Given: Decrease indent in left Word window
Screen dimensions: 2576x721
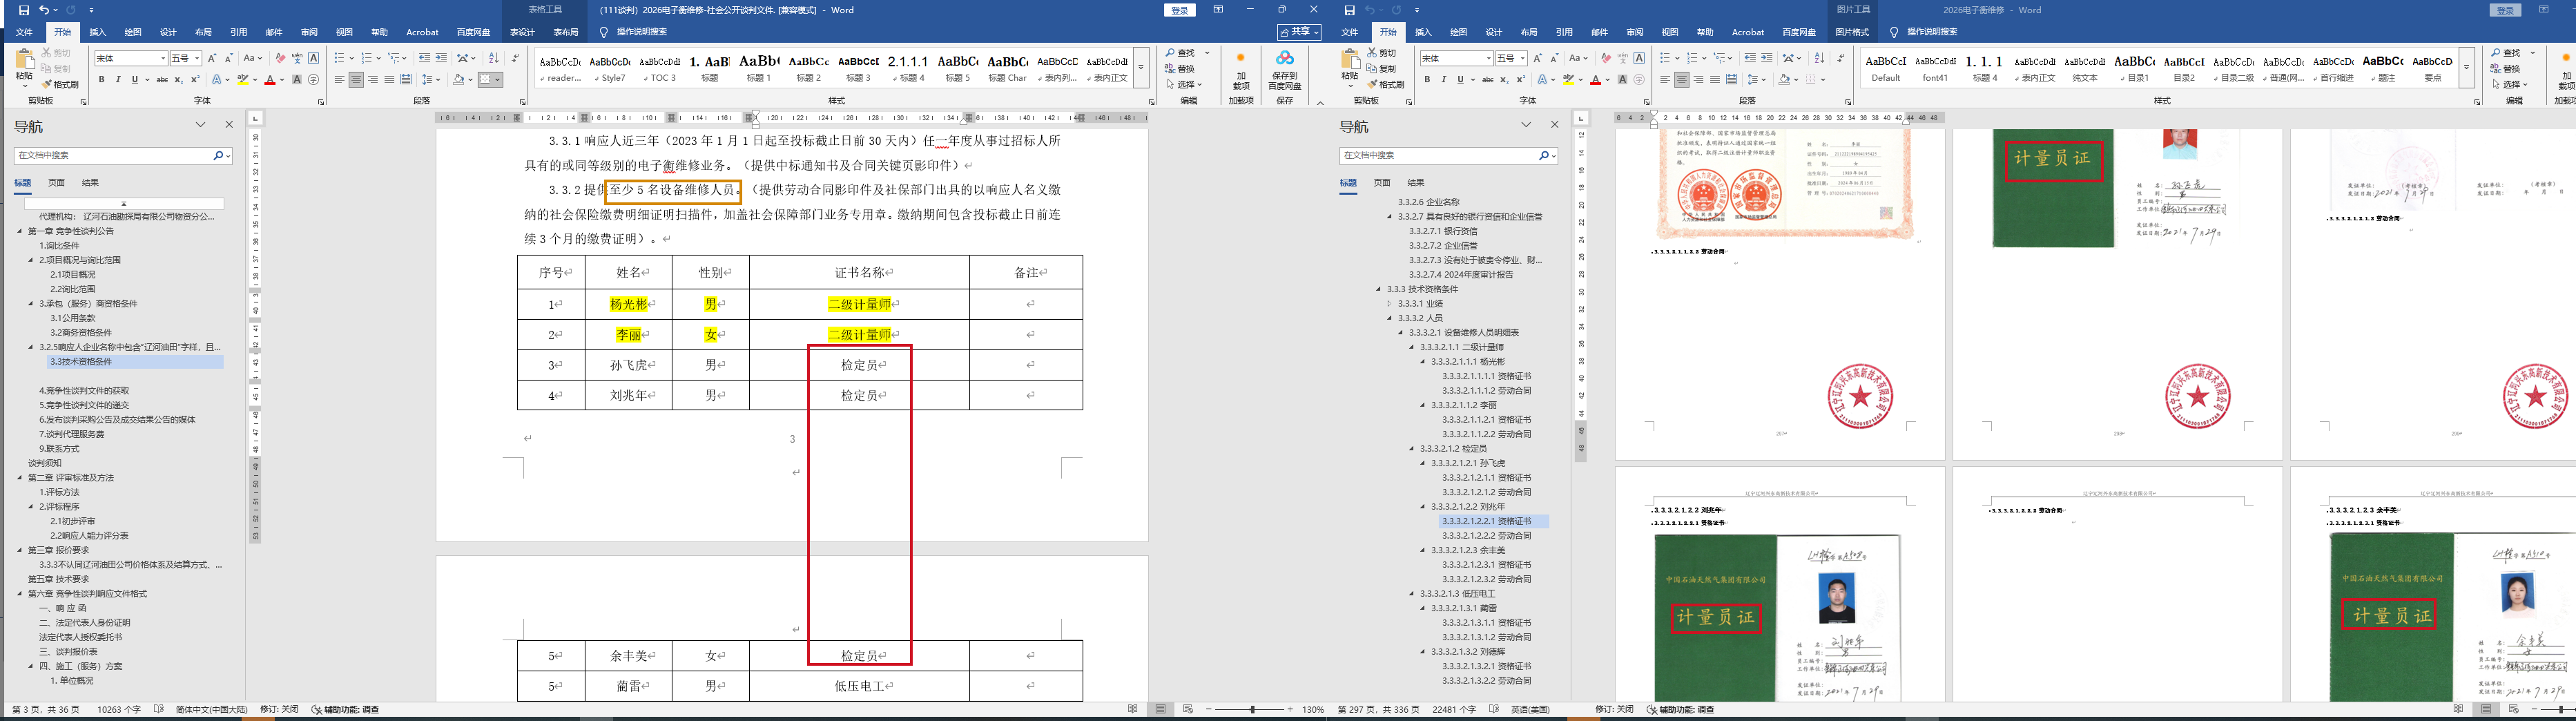Looking at the screenshot, I should click(x=425, y=58).
